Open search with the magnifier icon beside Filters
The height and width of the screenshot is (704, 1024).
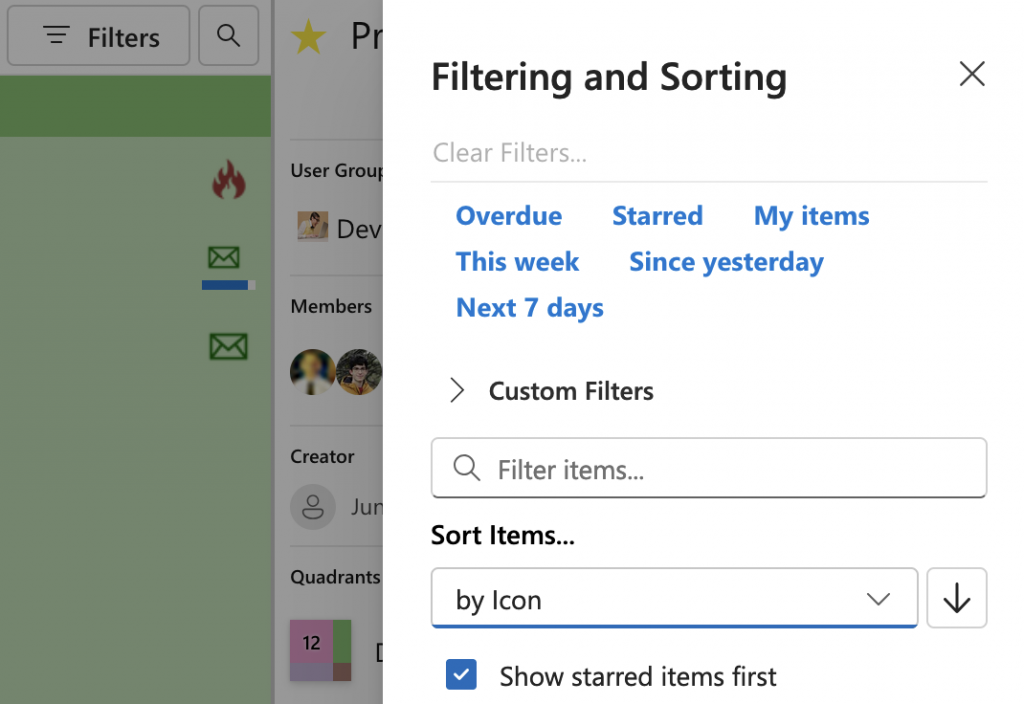pos(228,35)
